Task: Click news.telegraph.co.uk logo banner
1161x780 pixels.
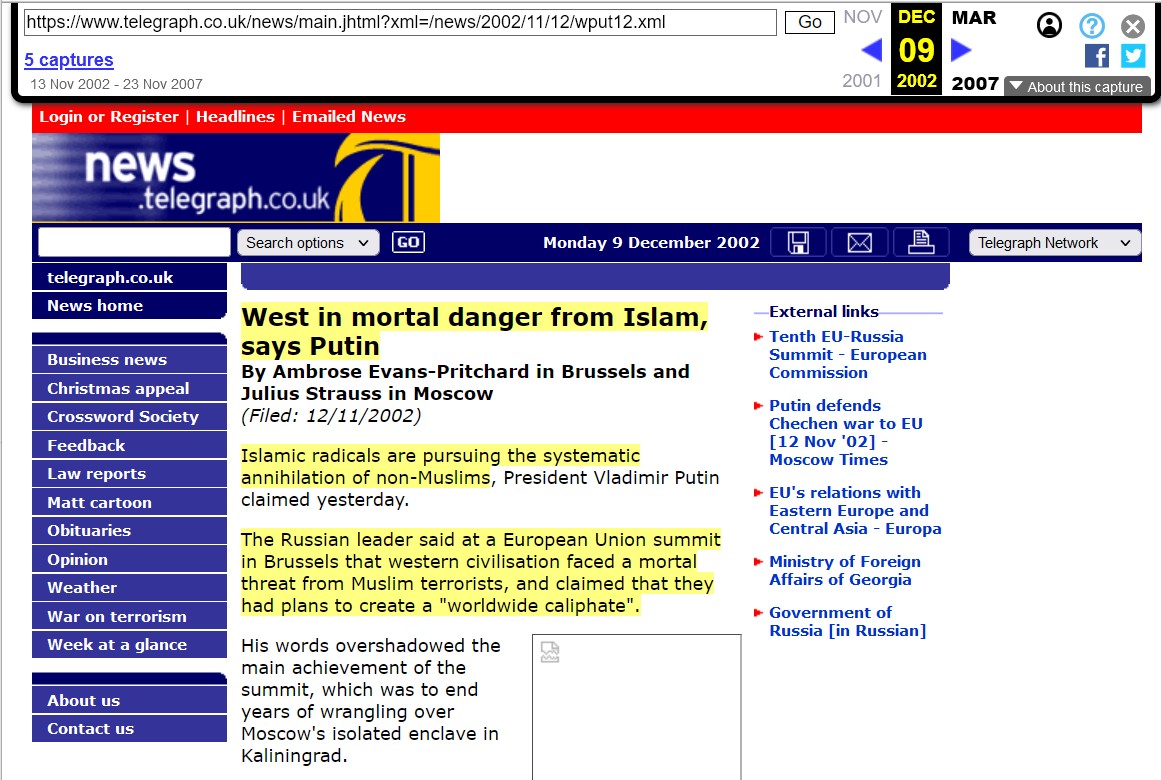Action: point(236,178)
